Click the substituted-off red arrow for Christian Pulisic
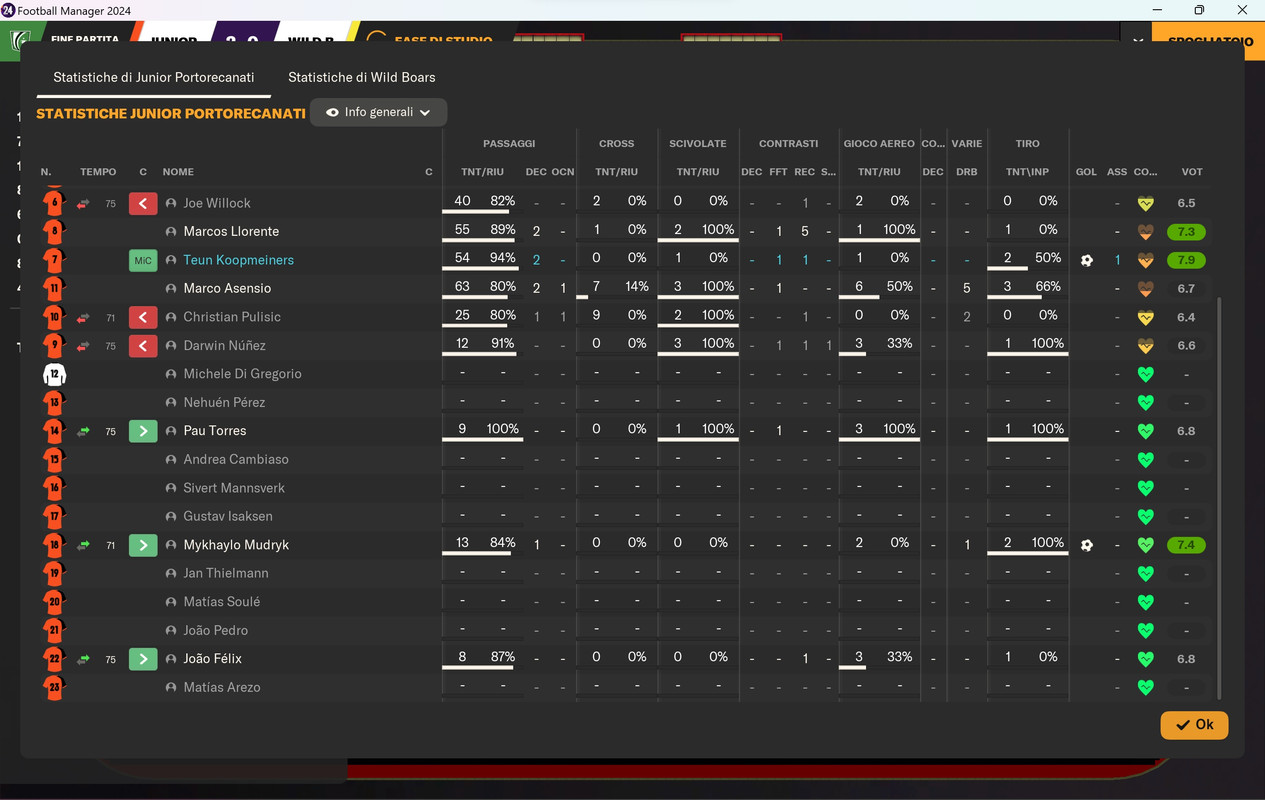1265x800 pixels. 143,317
